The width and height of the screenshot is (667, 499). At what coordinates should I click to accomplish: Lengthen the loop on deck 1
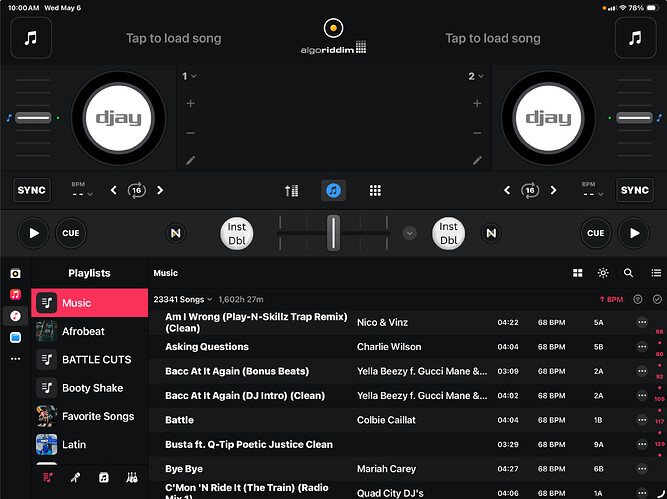click(x=160, y=190)
